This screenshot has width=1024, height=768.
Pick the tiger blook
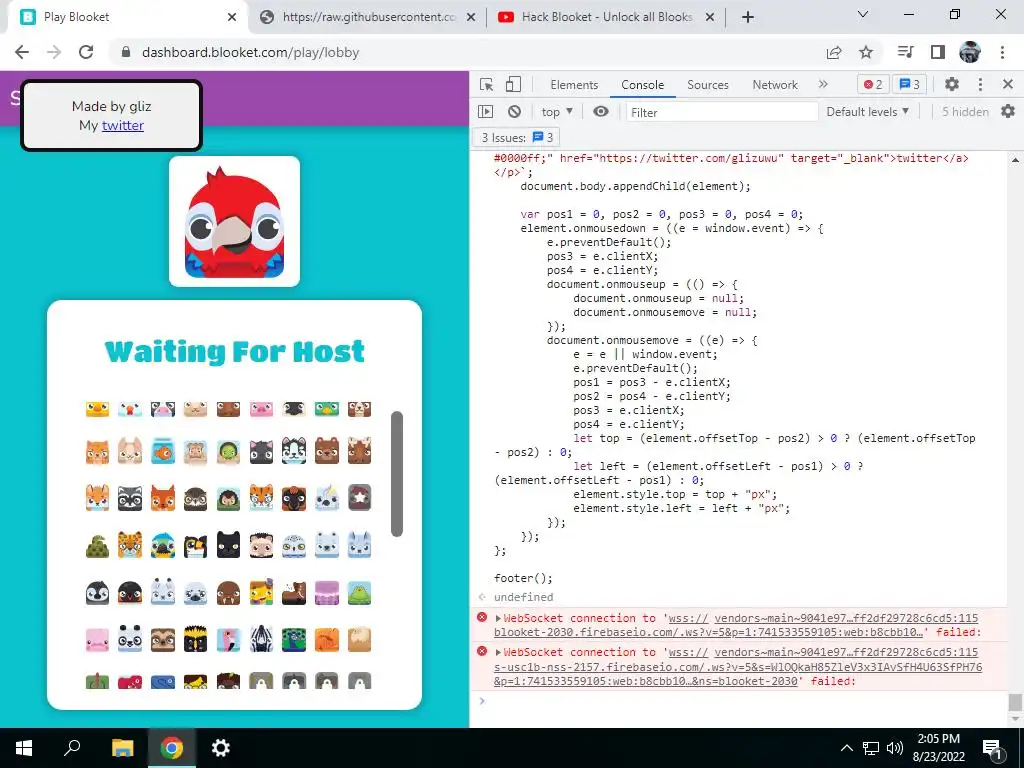pos(261,498)
